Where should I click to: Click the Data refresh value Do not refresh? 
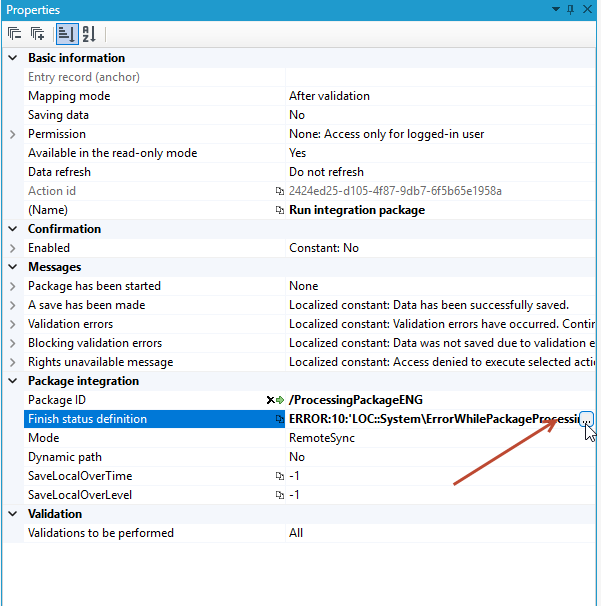click(326, 172)
